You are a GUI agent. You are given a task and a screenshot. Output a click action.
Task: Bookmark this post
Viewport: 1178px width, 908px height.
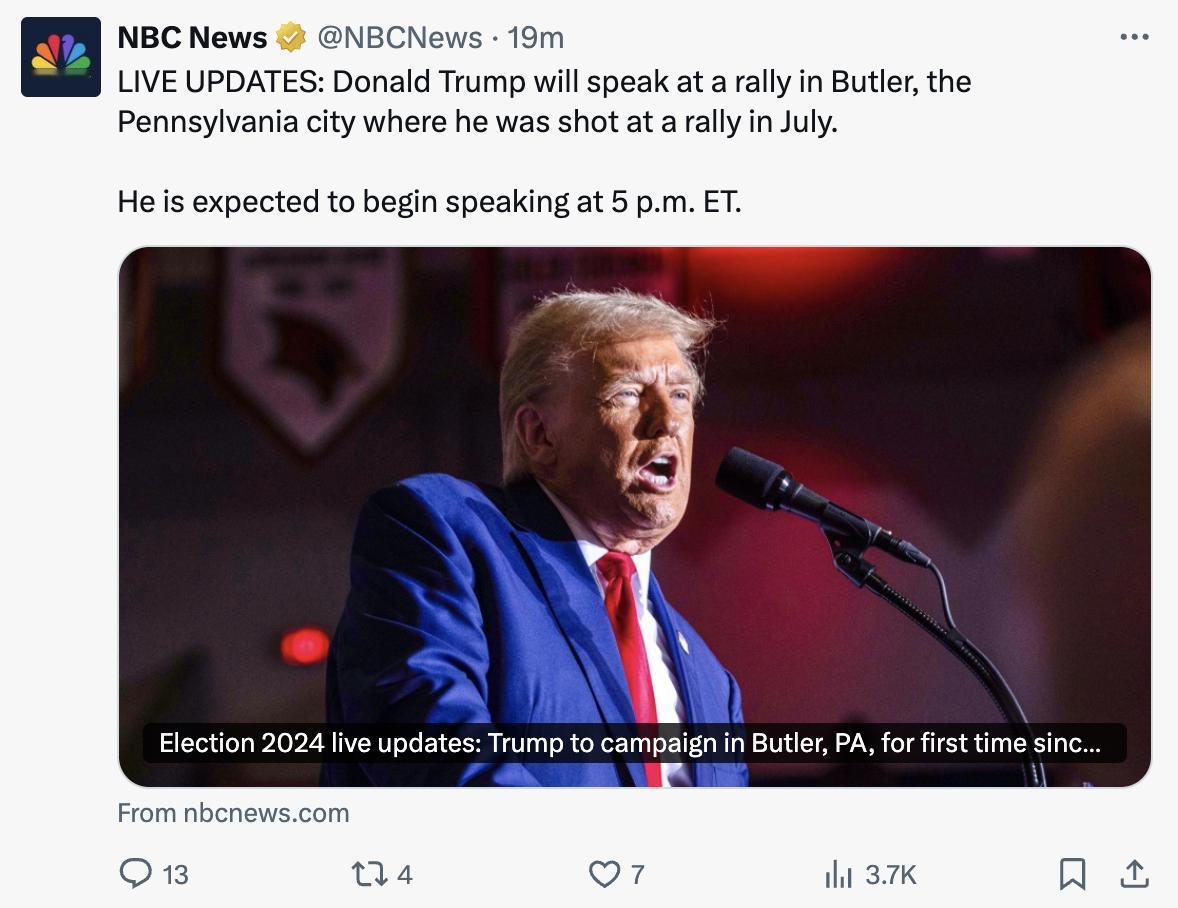point(1072,874)
